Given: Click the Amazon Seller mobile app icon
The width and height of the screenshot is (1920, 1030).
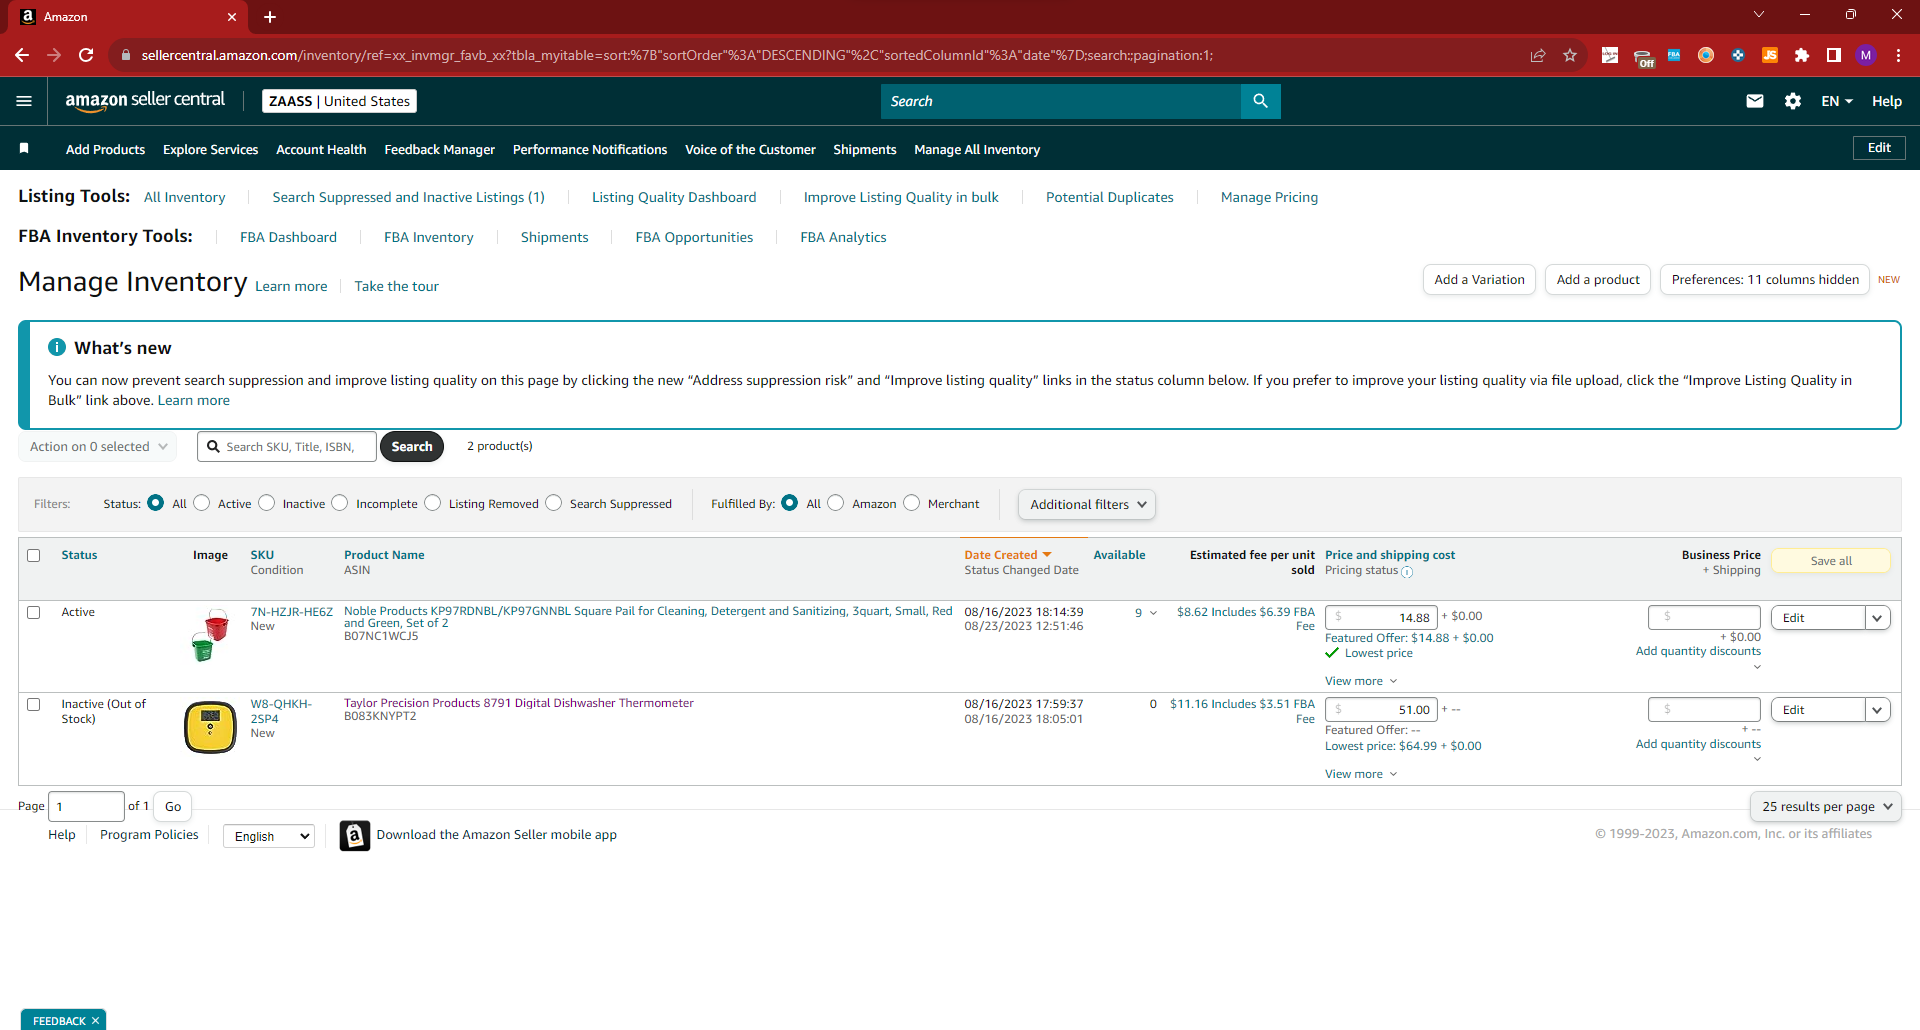Looking at the screenshot, I should click(355, 835).
